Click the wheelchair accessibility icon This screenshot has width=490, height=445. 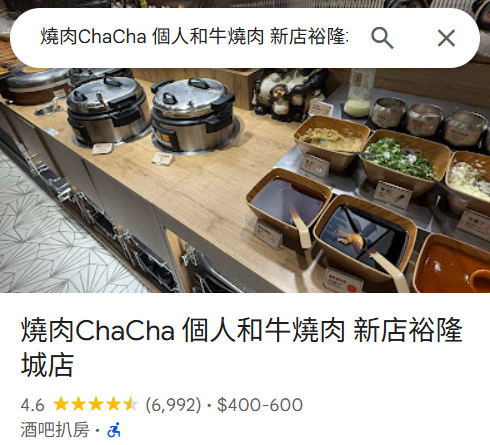coord(114,430)
